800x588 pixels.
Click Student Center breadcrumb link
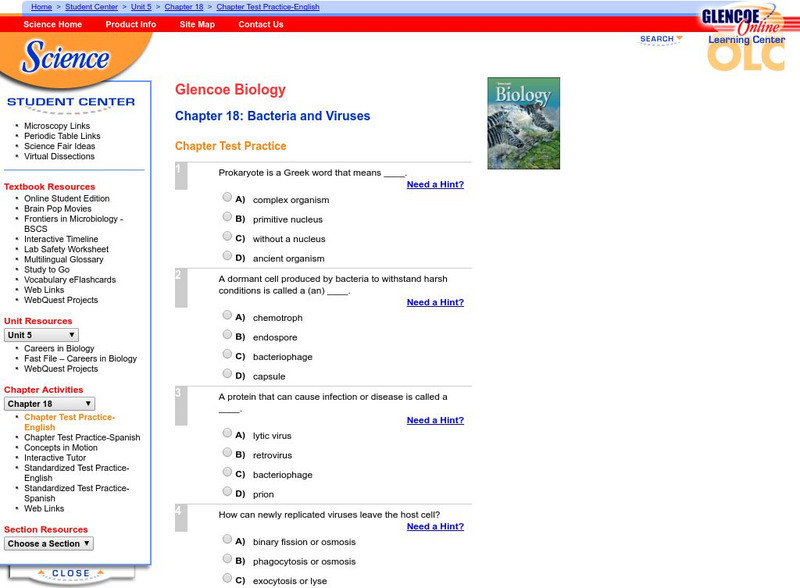click(x=91, y=7)
